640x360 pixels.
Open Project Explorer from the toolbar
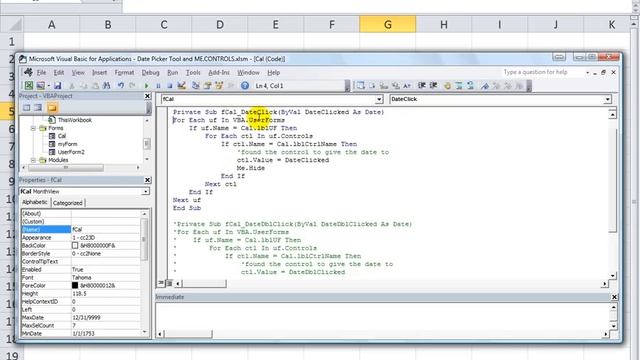pyautogui.click(x=196, y=85)
